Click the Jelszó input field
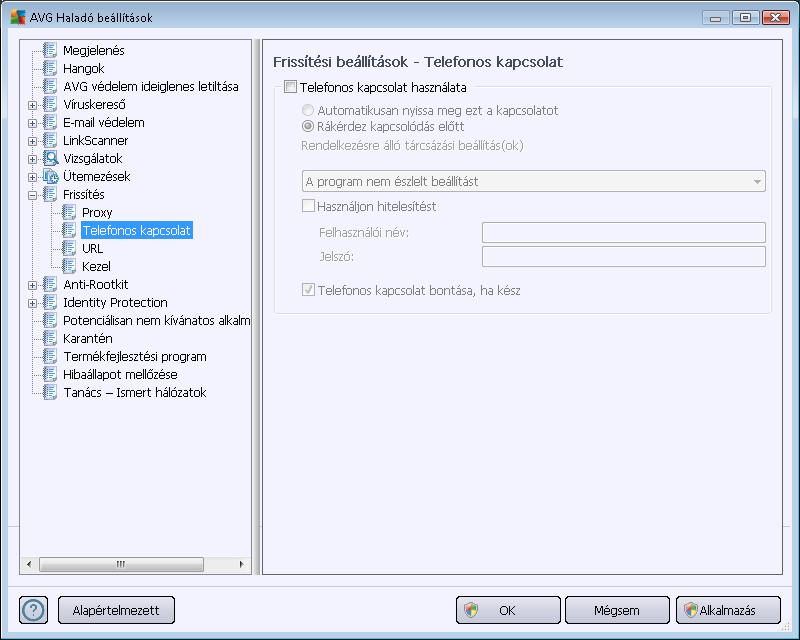The height and width of the screenshot is (640, 800). [x=623, y=256]
